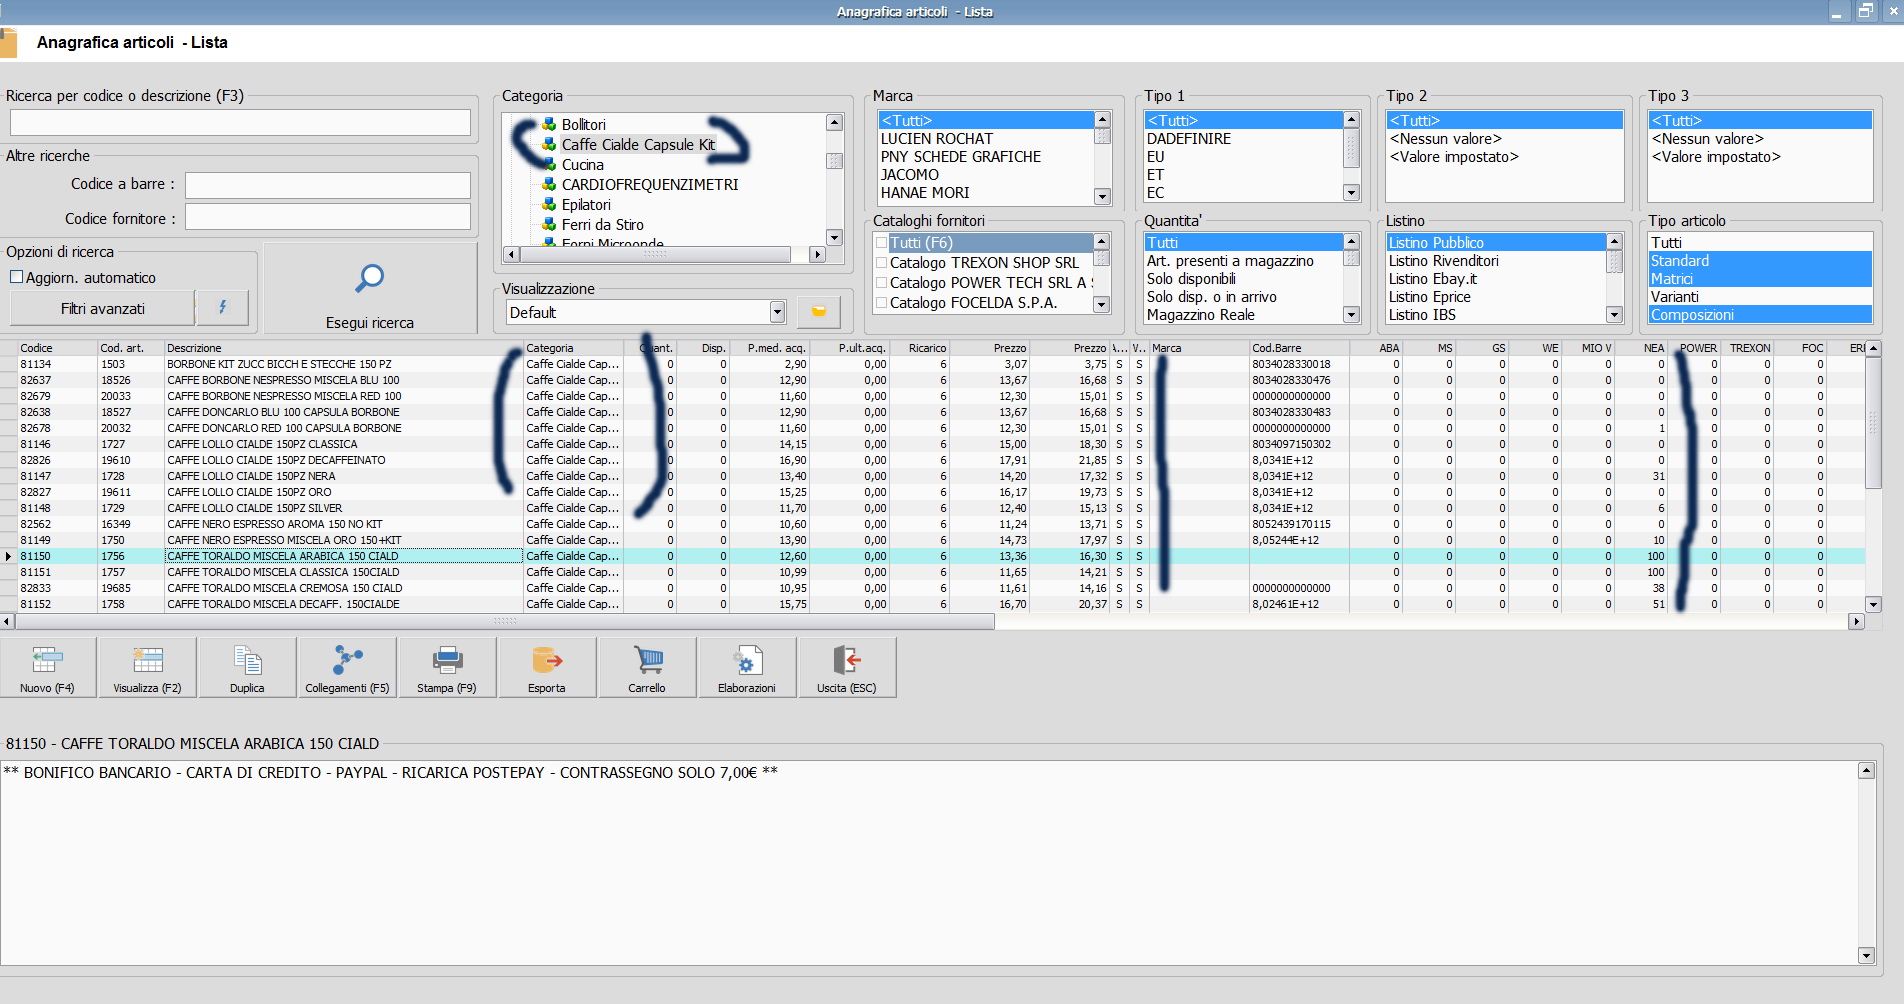Viewport: 1904px width, 1004px height.
Task: Select Listino Eprice
Action: (x=1495, y=297)
